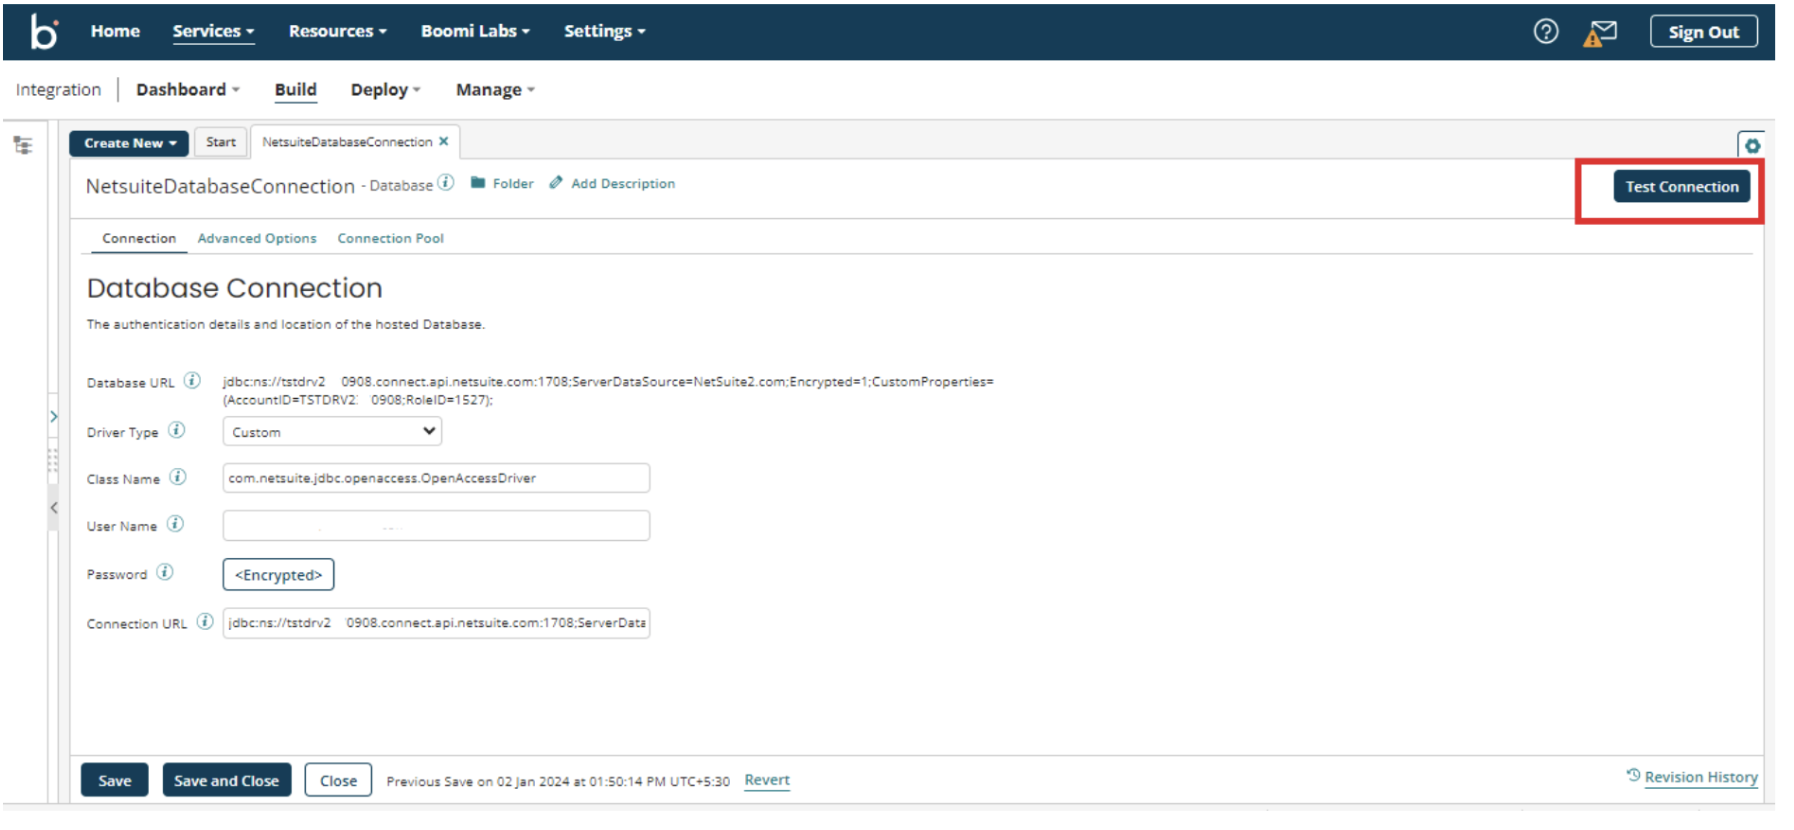Click the Driver Type info icon

click(176, 430)
